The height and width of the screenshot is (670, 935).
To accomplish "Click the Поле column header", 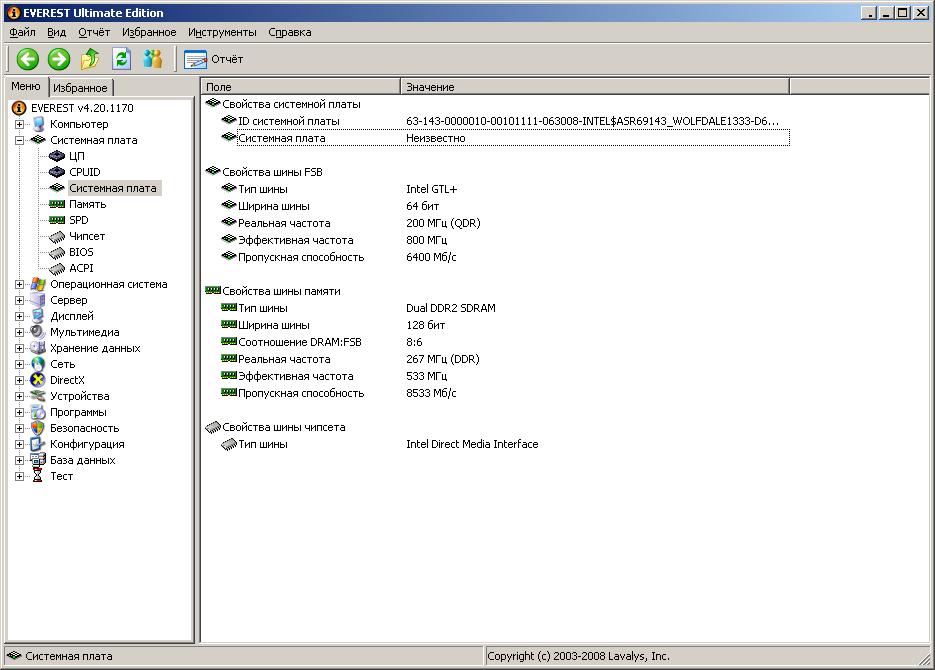I will click(x=300, y=88).
